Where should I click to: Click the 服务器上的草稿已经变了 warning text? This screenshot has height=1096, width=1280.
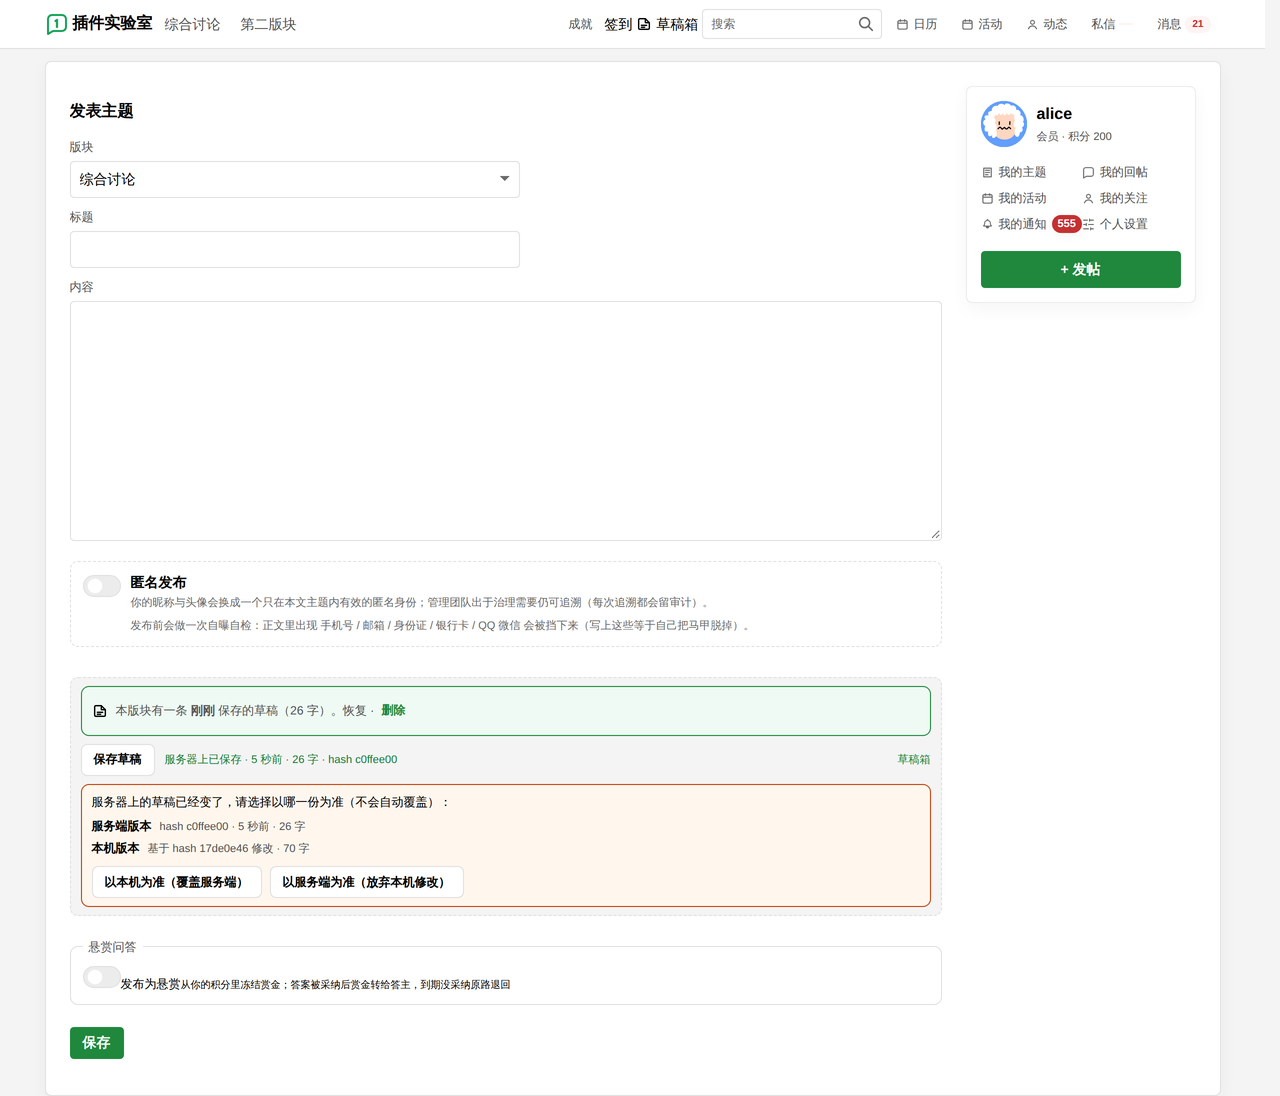point(271,803)
